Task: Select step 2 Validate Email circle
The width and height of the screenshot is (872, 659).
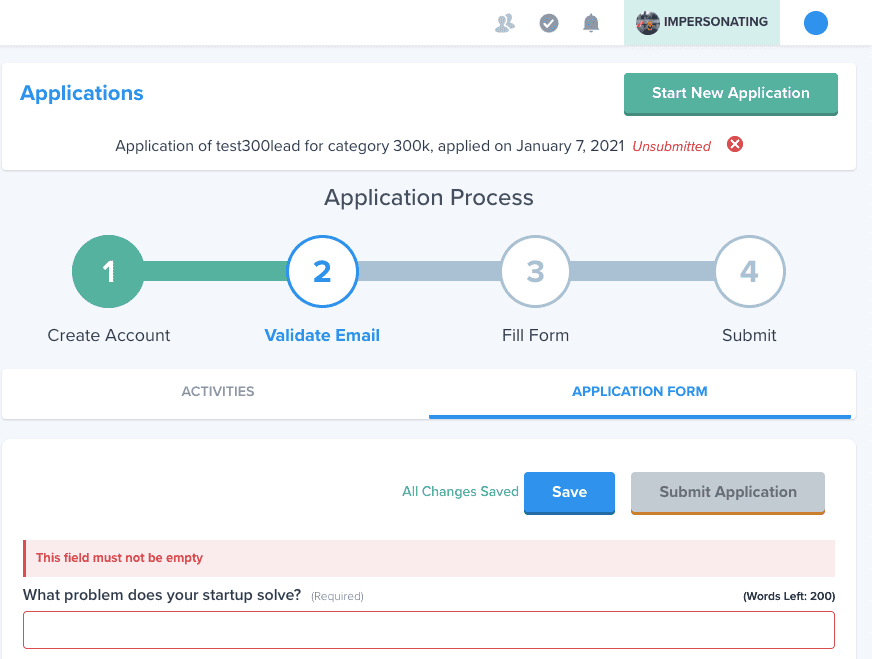Action: click(322, 271)
